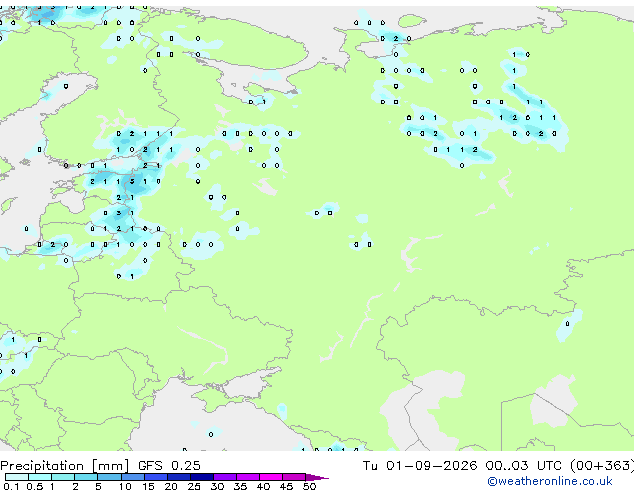The image size is (634, 490).
Task: Pick the 15–20 mm blue legend swatch
Action: click(155, 477)
